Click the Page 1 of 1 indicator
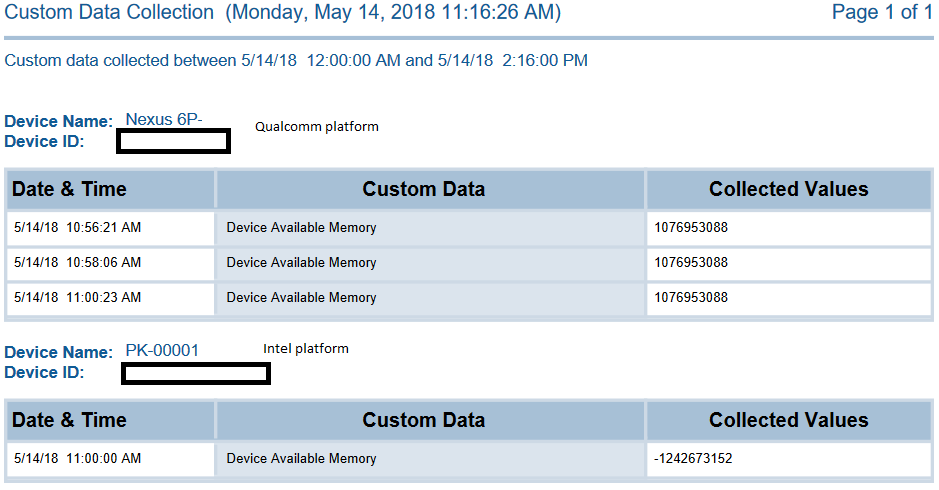 (x=882, y=13)
